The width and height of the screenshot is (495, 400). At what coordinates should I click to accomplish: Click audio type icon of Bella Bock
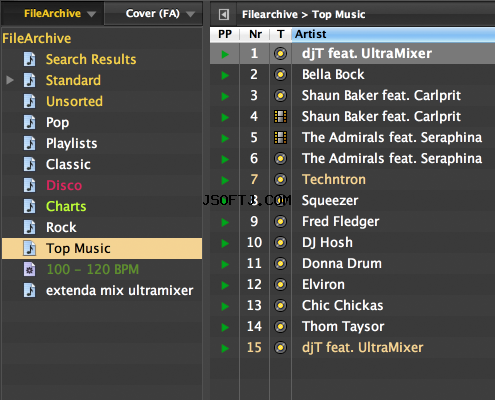(280, 74)
